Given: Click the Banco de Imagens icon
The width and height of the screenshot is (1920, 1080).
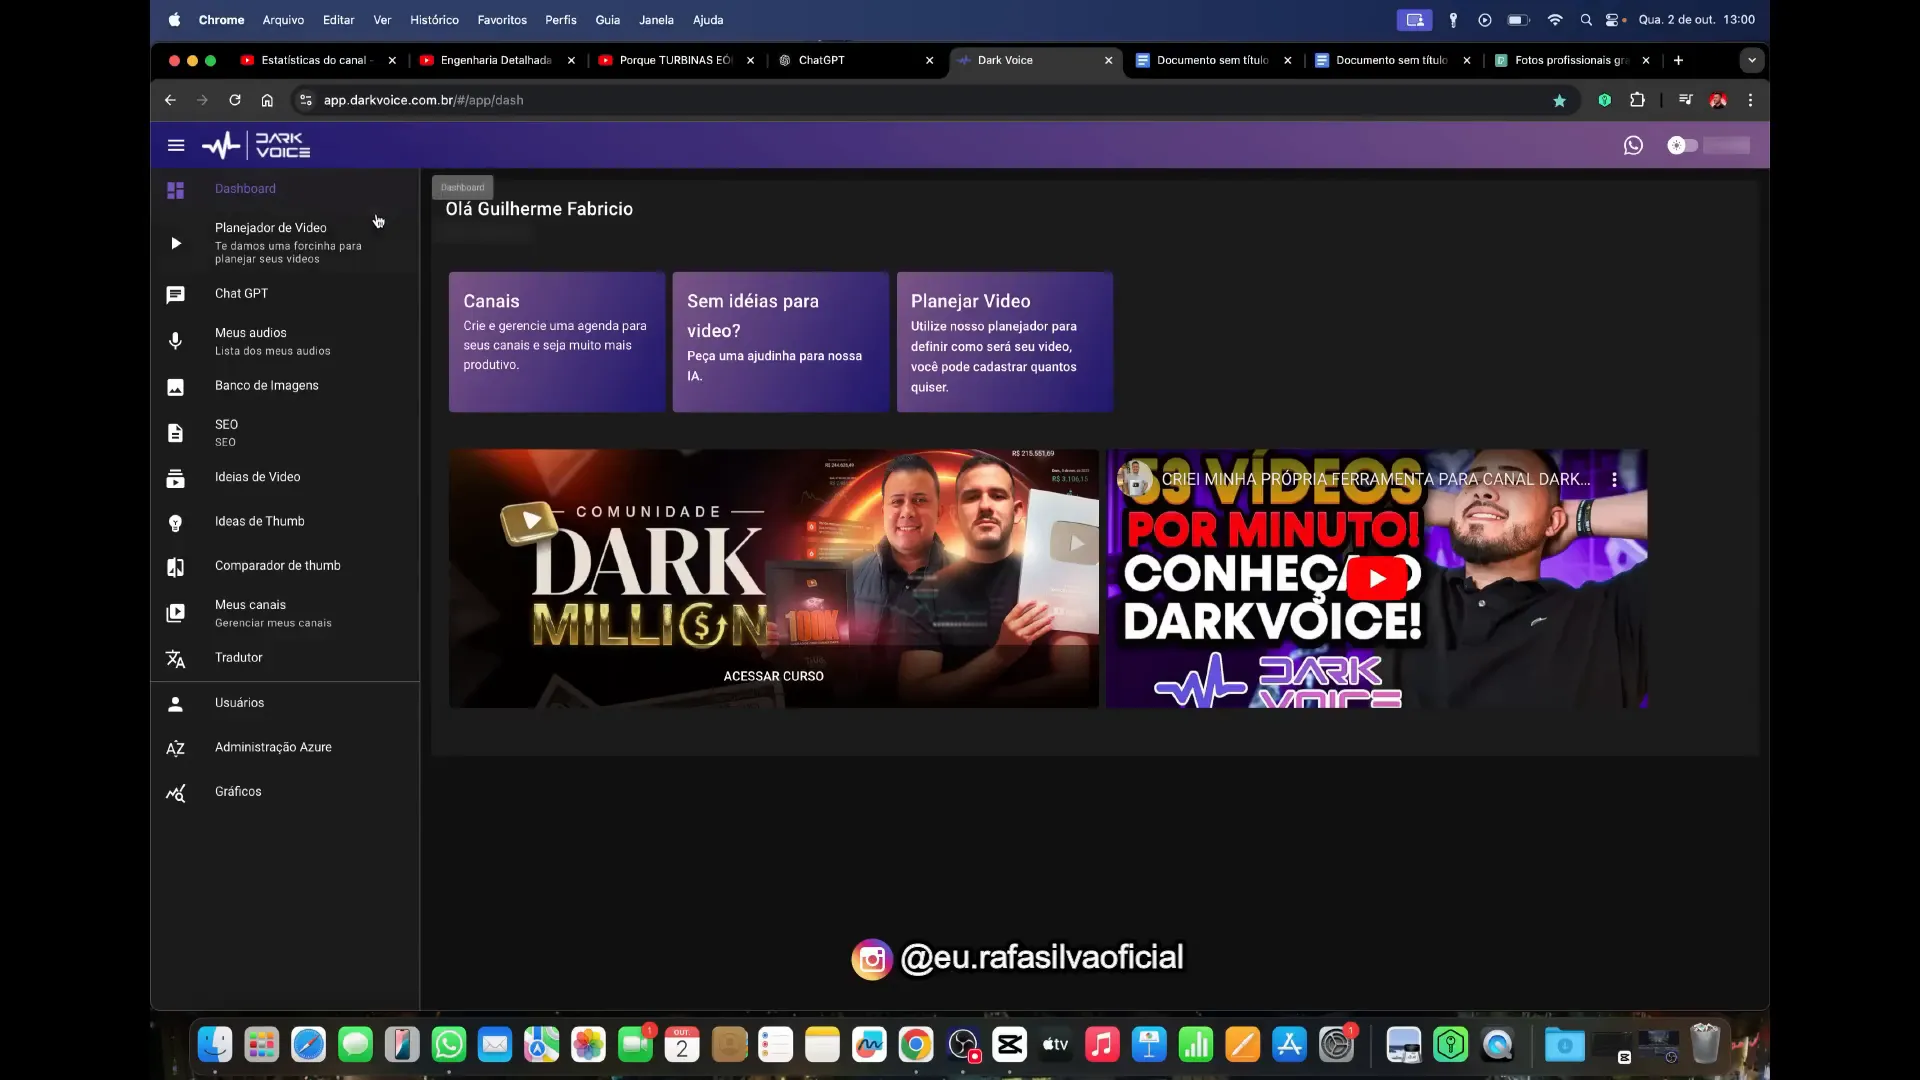Looking at the screenshot, I should (x=175, y=387).
